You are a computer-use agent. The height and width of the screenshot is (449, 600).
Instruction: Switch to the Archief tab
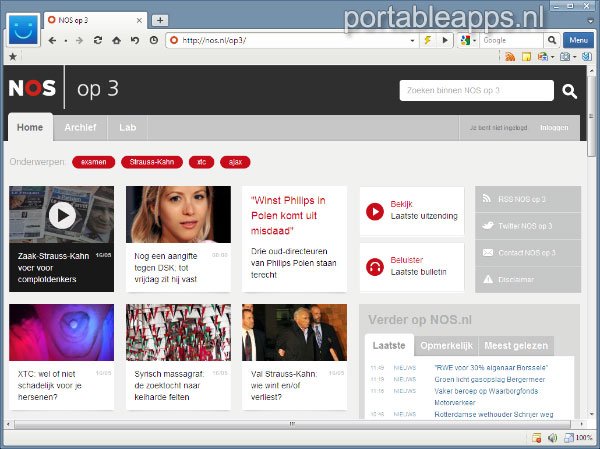tap(80, 127)
